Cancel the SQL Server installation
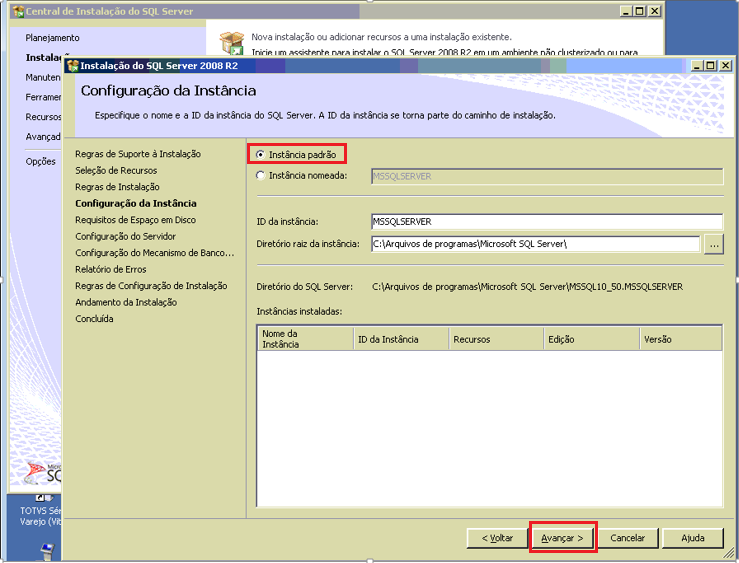The height and width of the screenshot is (563, 739). tap(627, 538)
